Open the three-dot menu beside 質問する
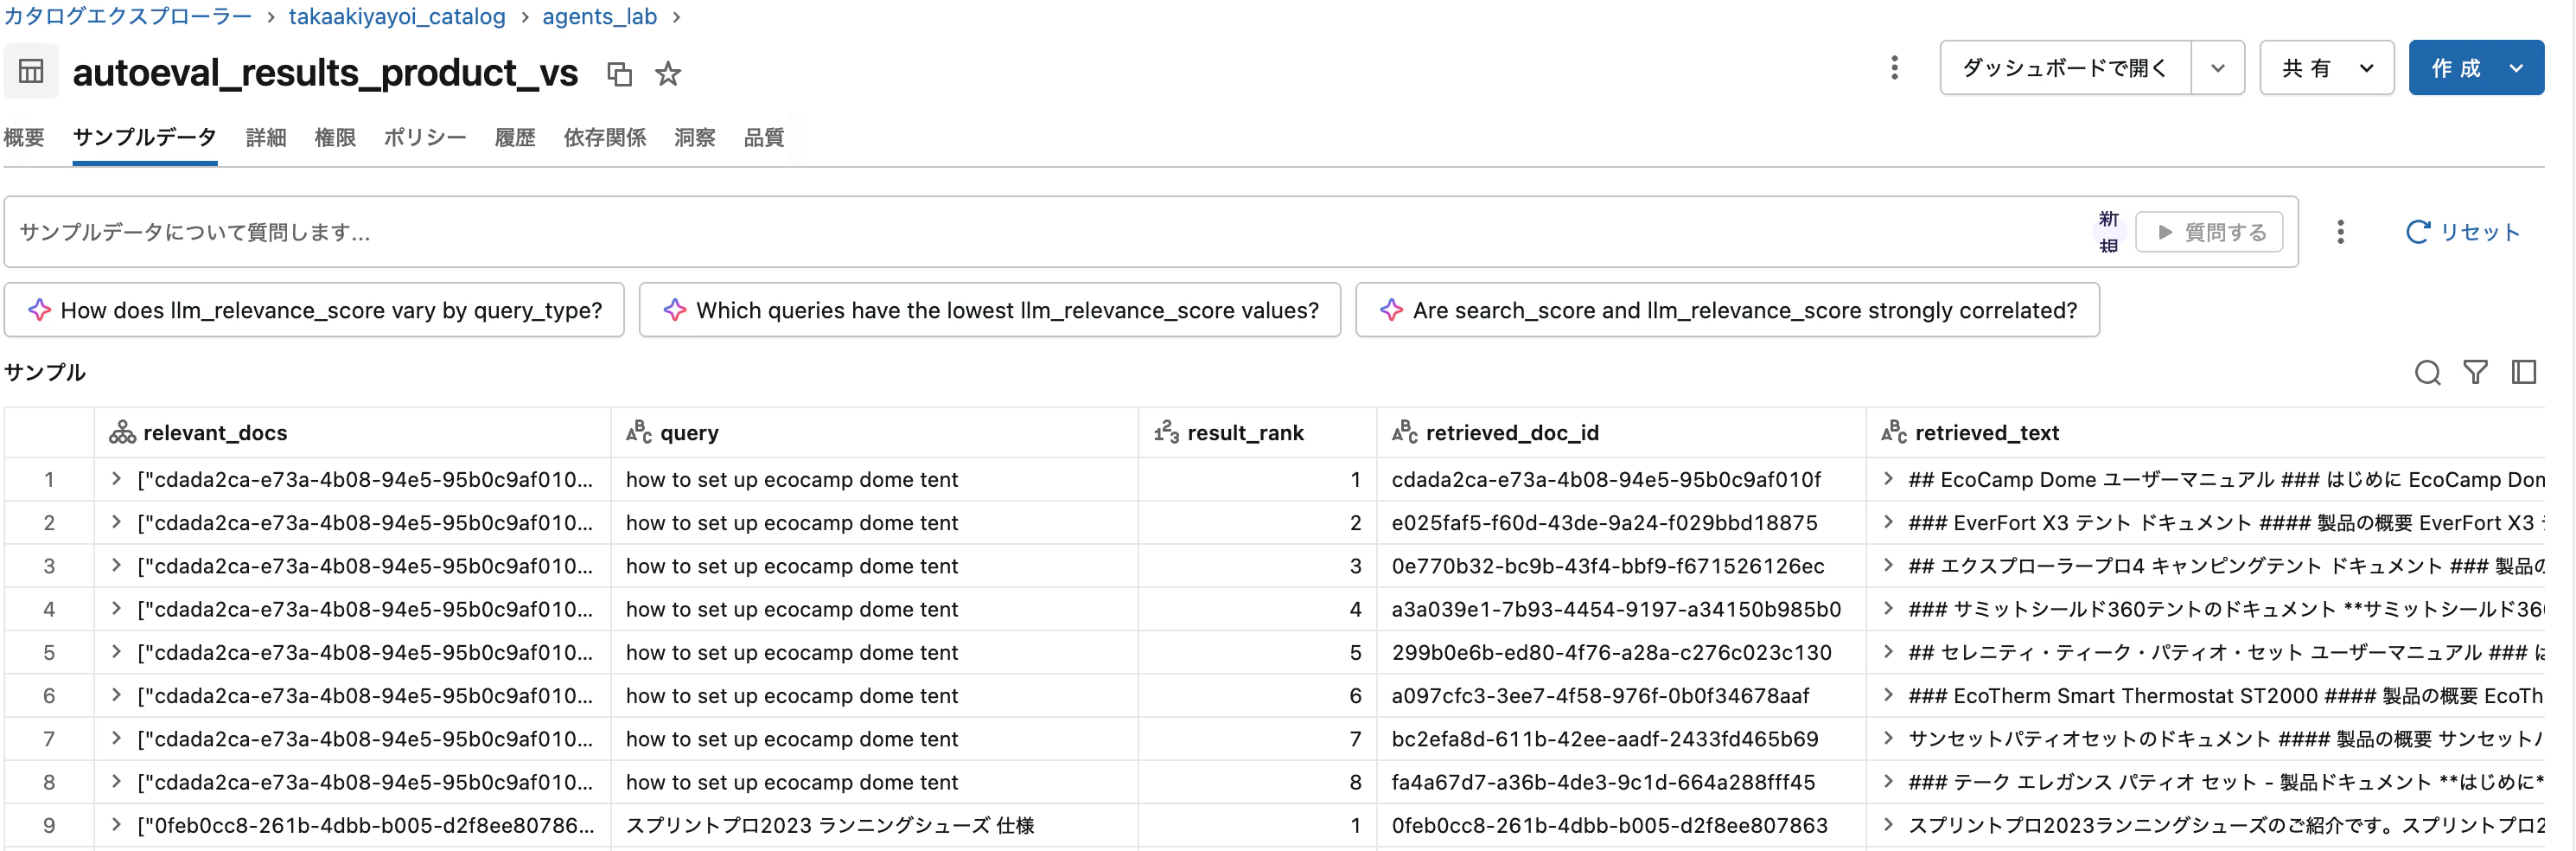This screenshot has height=851, width=2576. point(2340,231)
